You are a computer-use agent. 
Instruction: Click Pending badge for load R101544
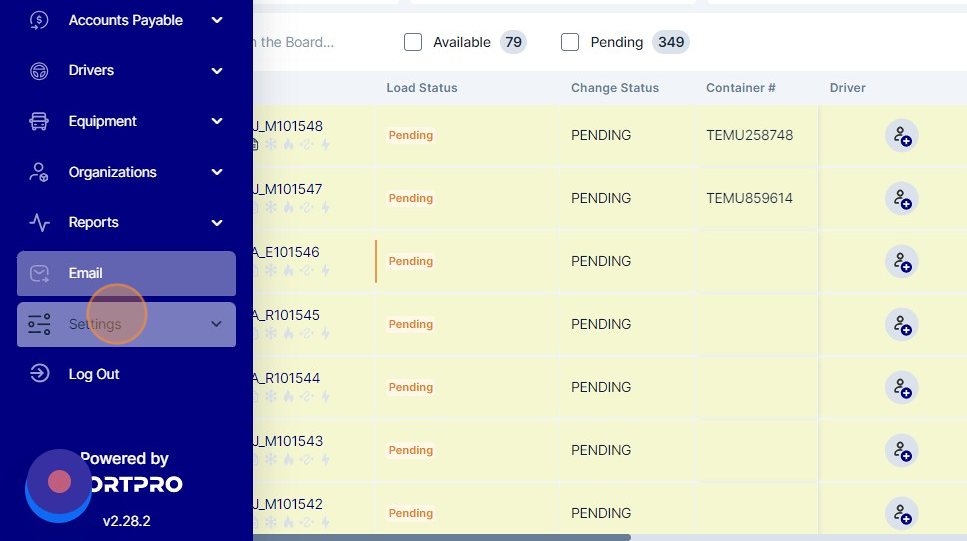(x=411, y=387)
